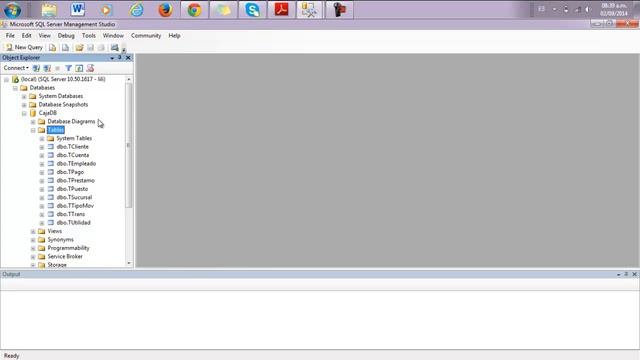Image resolution: width=640 pixels, height=360 pixels.
Task: Click the CajaDB database icon
Action: pyautogui.click(x=33, y=113)
